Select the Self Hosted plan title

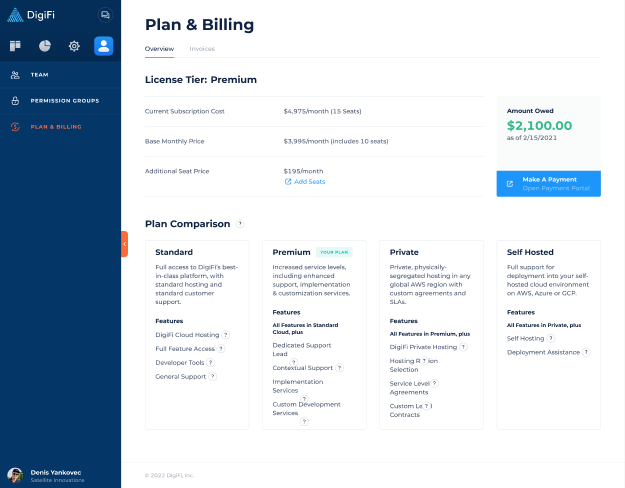click(x=530, y=252)
